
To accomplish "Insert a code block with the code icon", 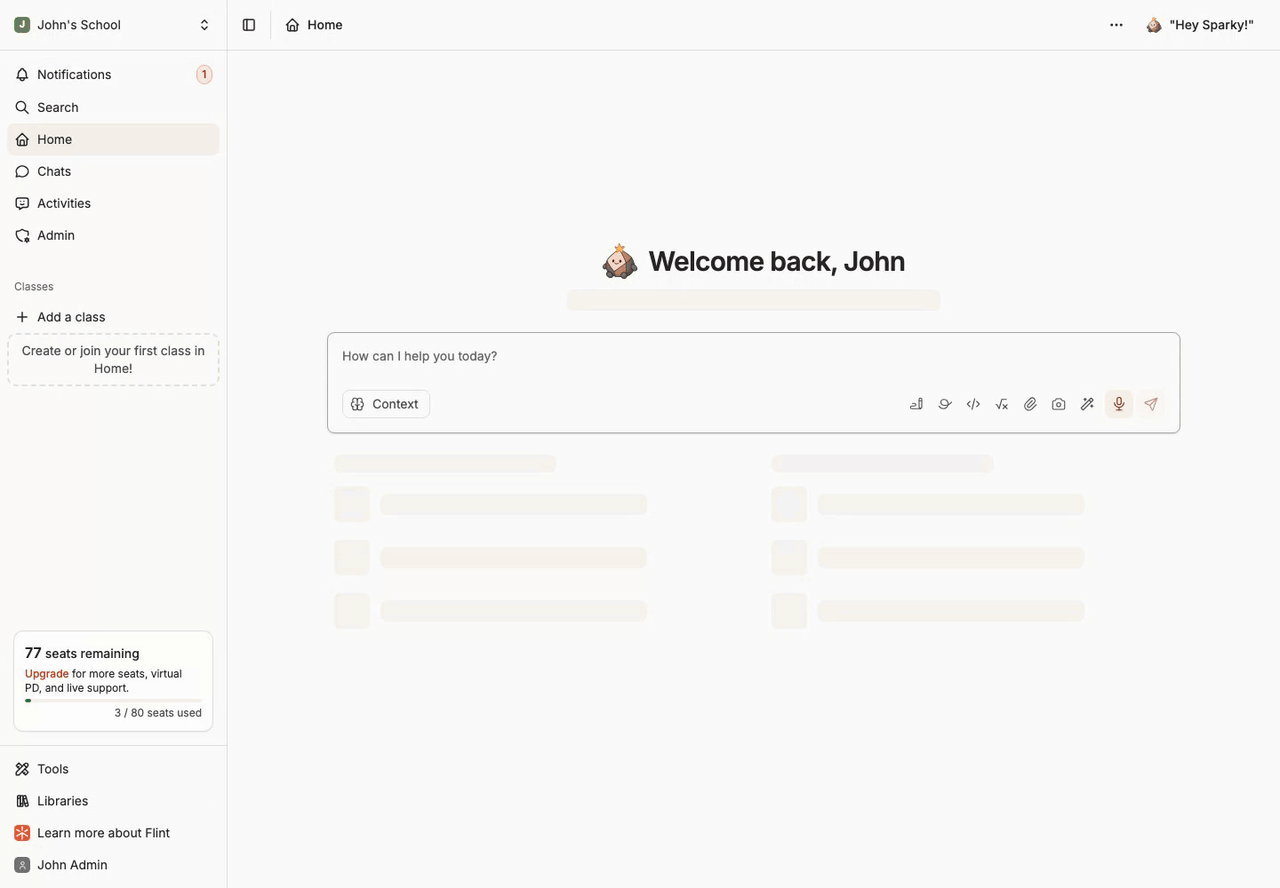I will coord(973,404).
